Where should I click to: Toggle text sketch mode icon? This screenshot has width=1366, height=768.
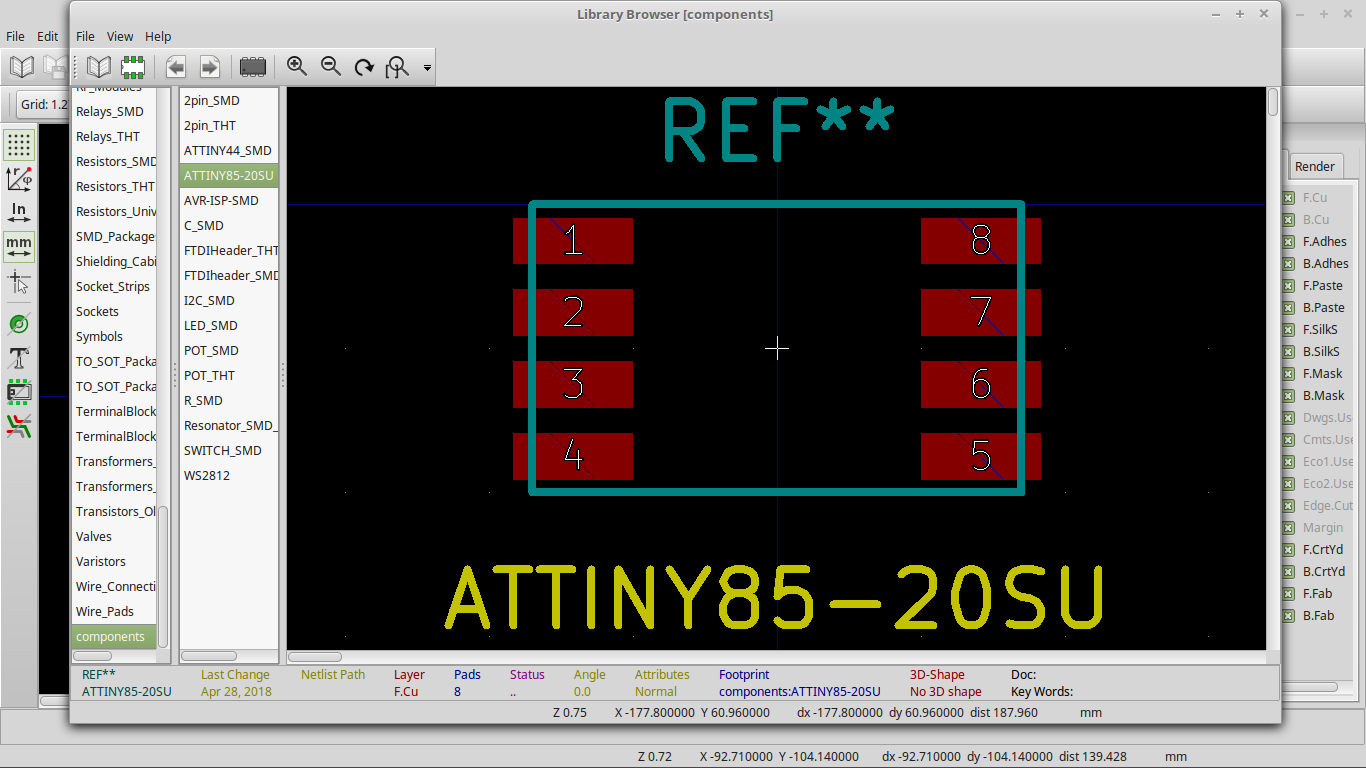(x=19, y=358)
